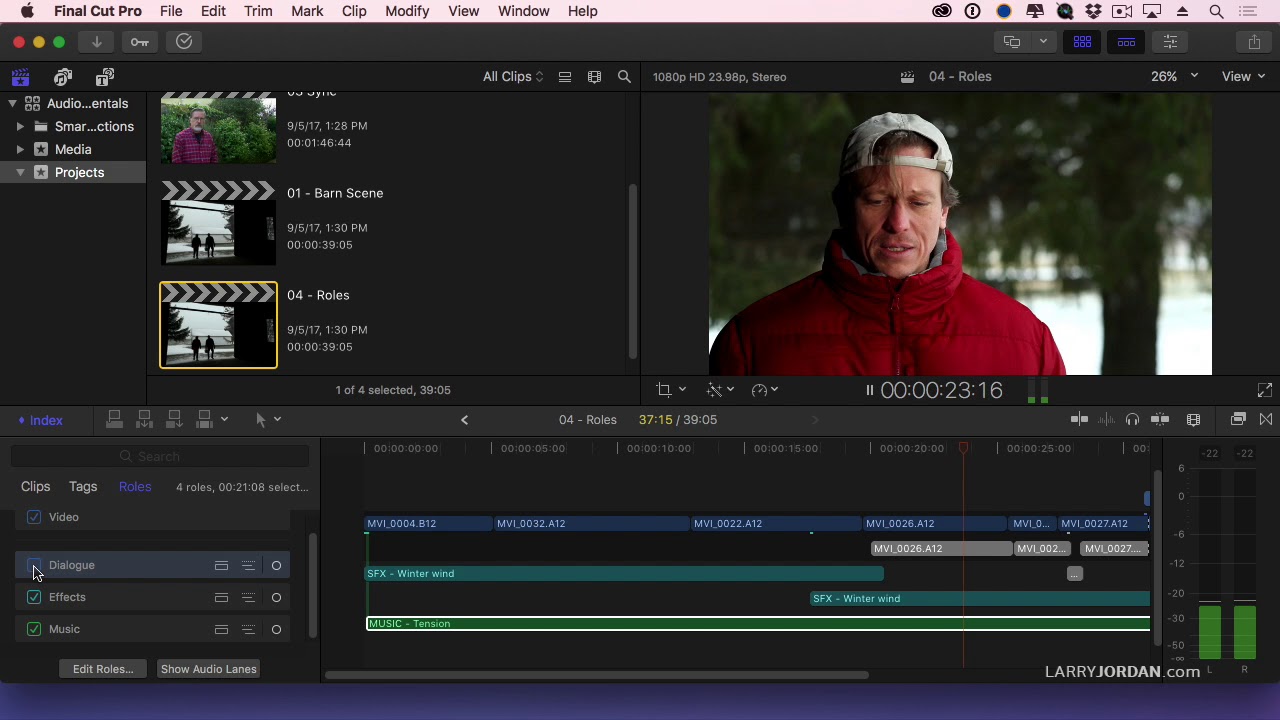1280x720 pixels.
Task: Toggle video and audio skimming
Action: 1079,420
